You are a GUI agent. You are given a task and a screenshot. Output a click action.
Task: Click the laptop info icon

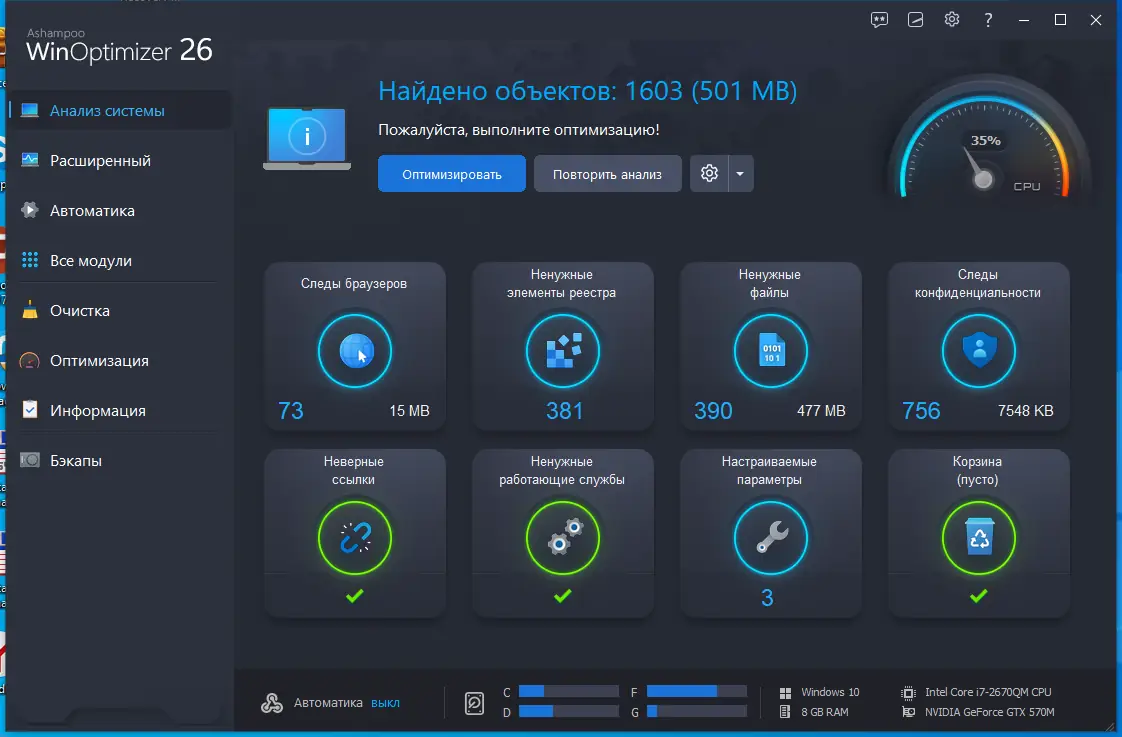pyautogui.click(x=307, y=138)
